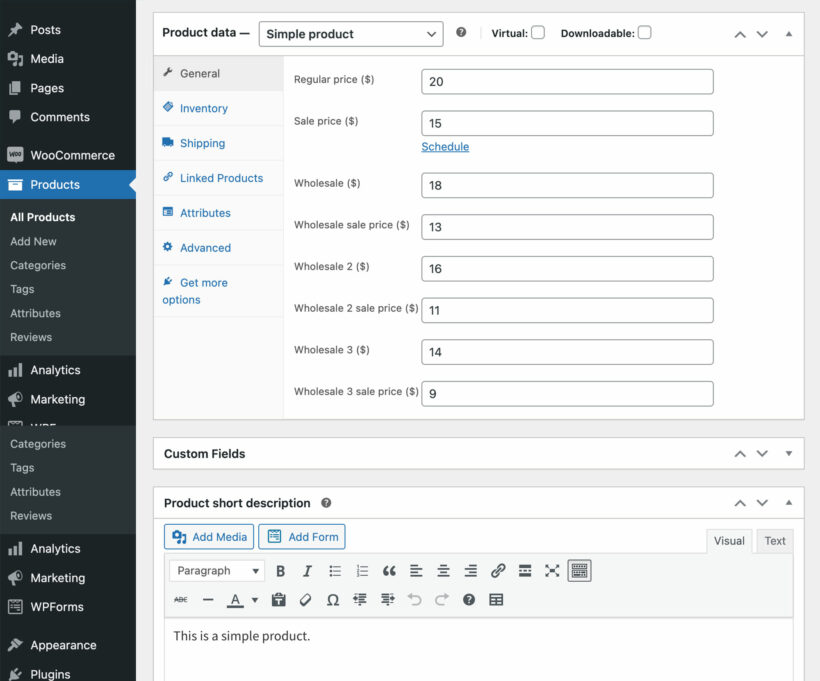The height and width of the screenshot is (681, 820).
Task: Apply italic formatting
Action: pos(307,571)
